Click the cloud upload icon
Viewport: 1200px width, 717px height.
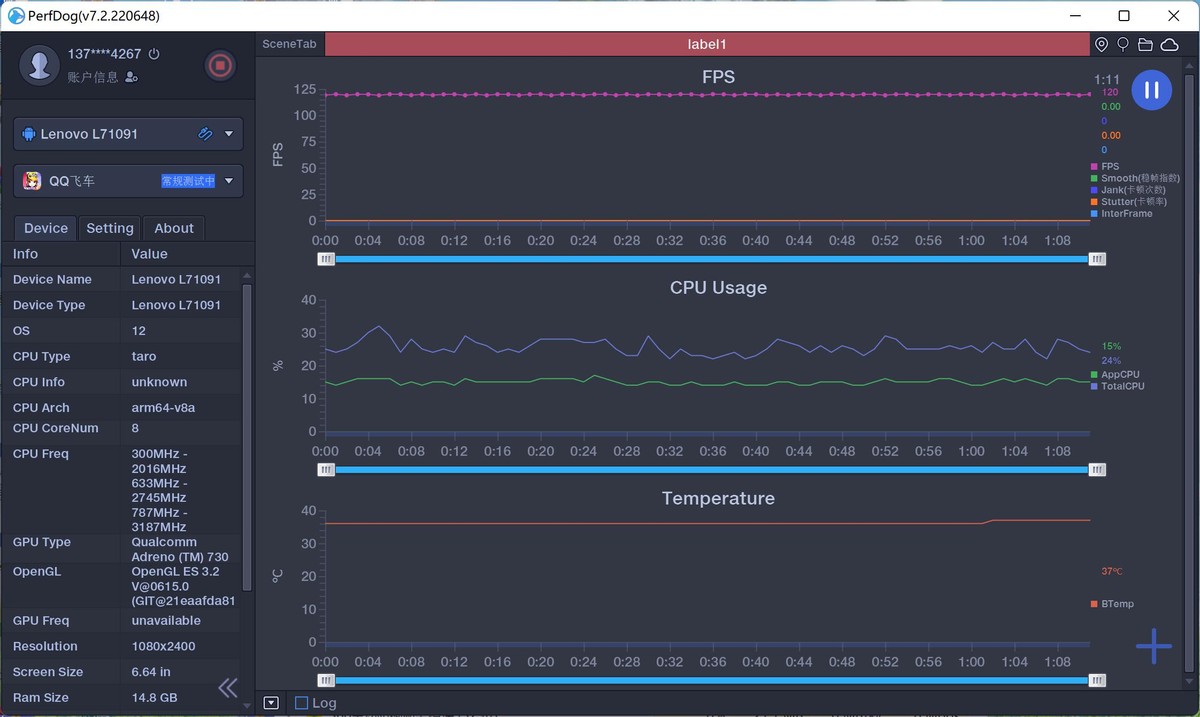pyautogui.click(x=1168, y=45)
